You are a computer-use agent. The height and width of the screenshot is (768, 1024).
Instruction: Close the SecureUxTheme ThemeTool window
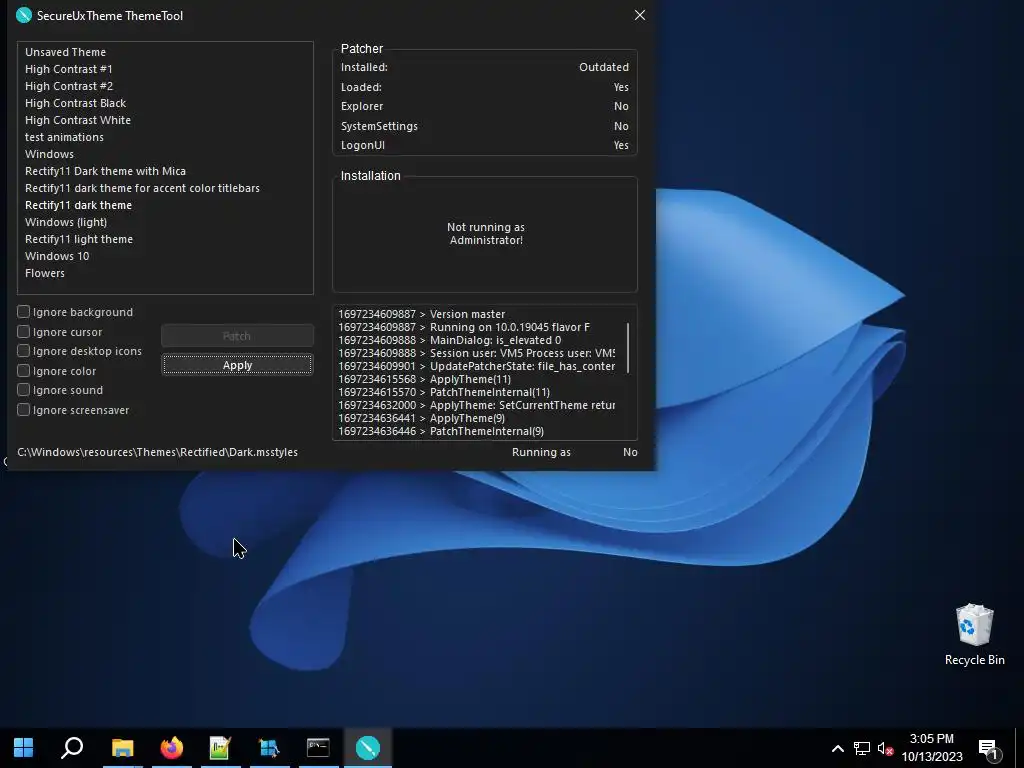click(639, 15)
